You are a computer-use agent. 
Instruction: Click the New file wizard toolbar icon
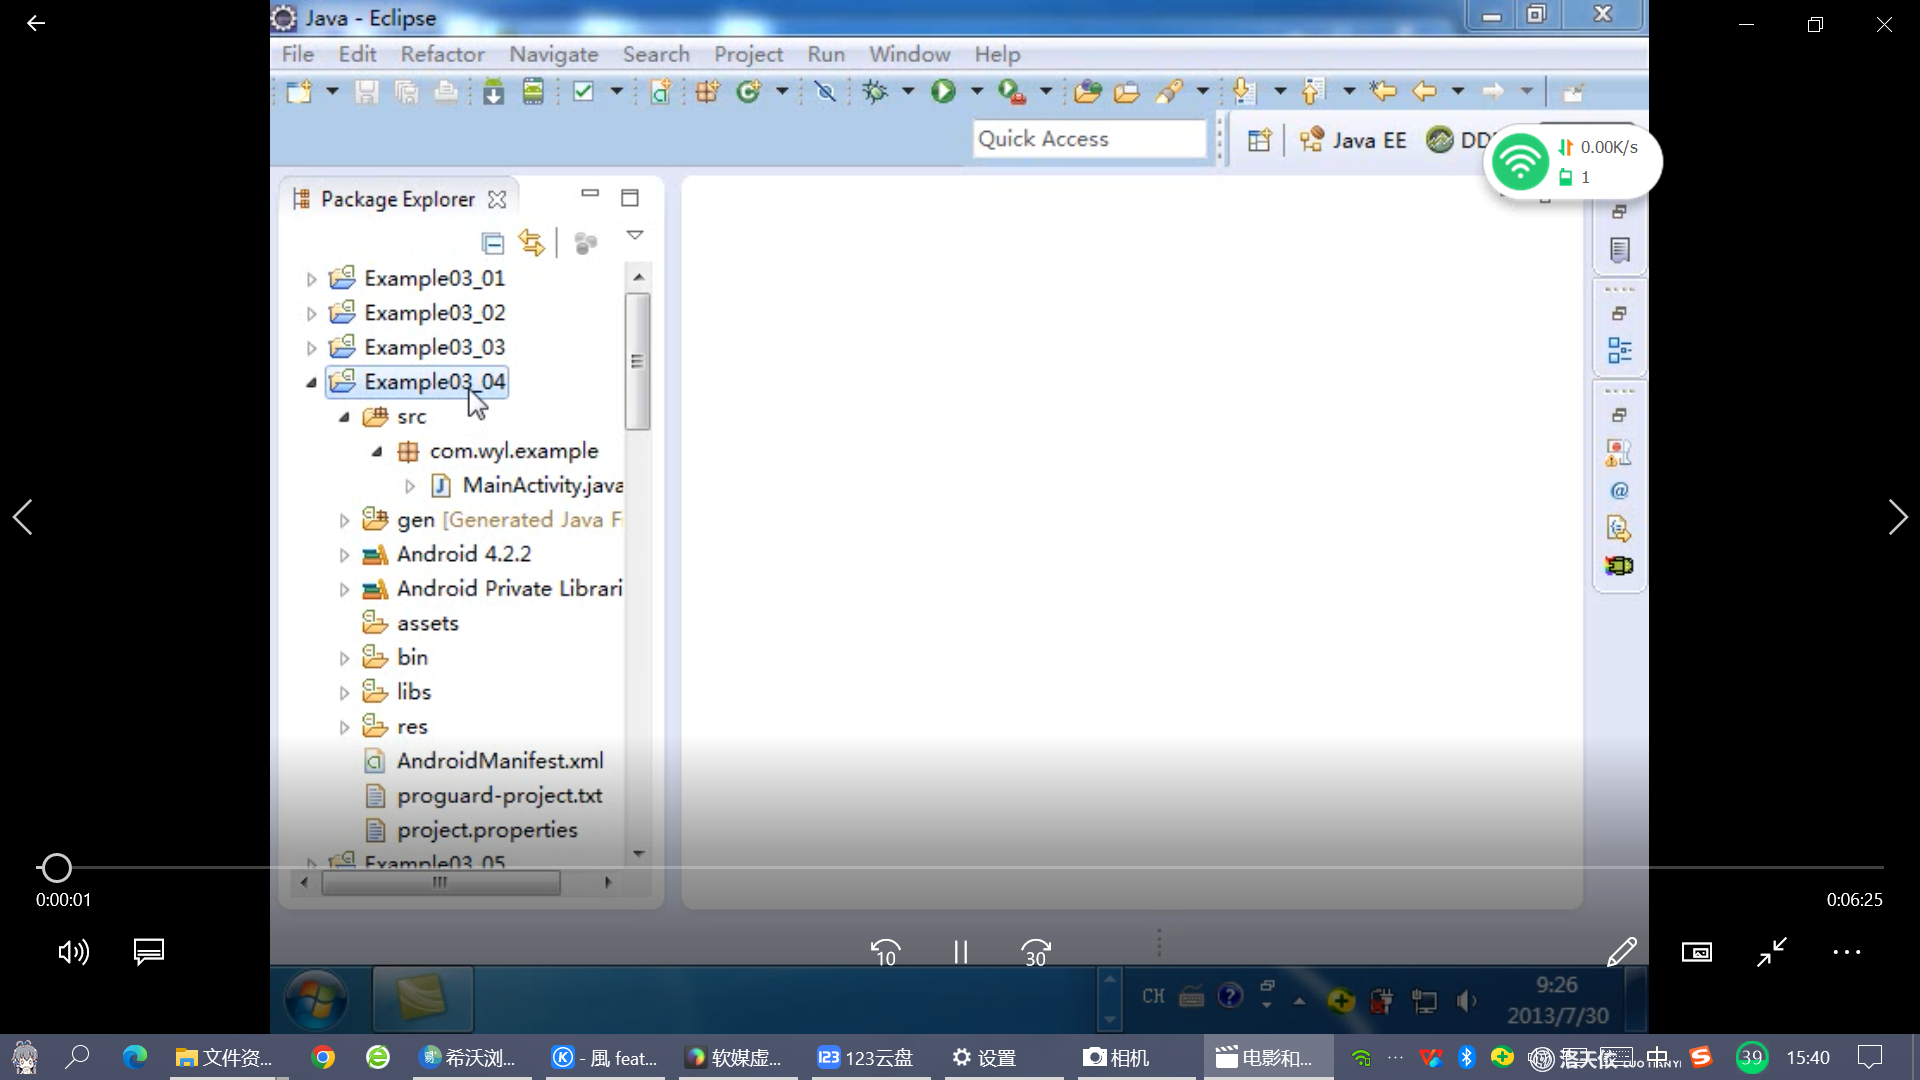point(299,92)
